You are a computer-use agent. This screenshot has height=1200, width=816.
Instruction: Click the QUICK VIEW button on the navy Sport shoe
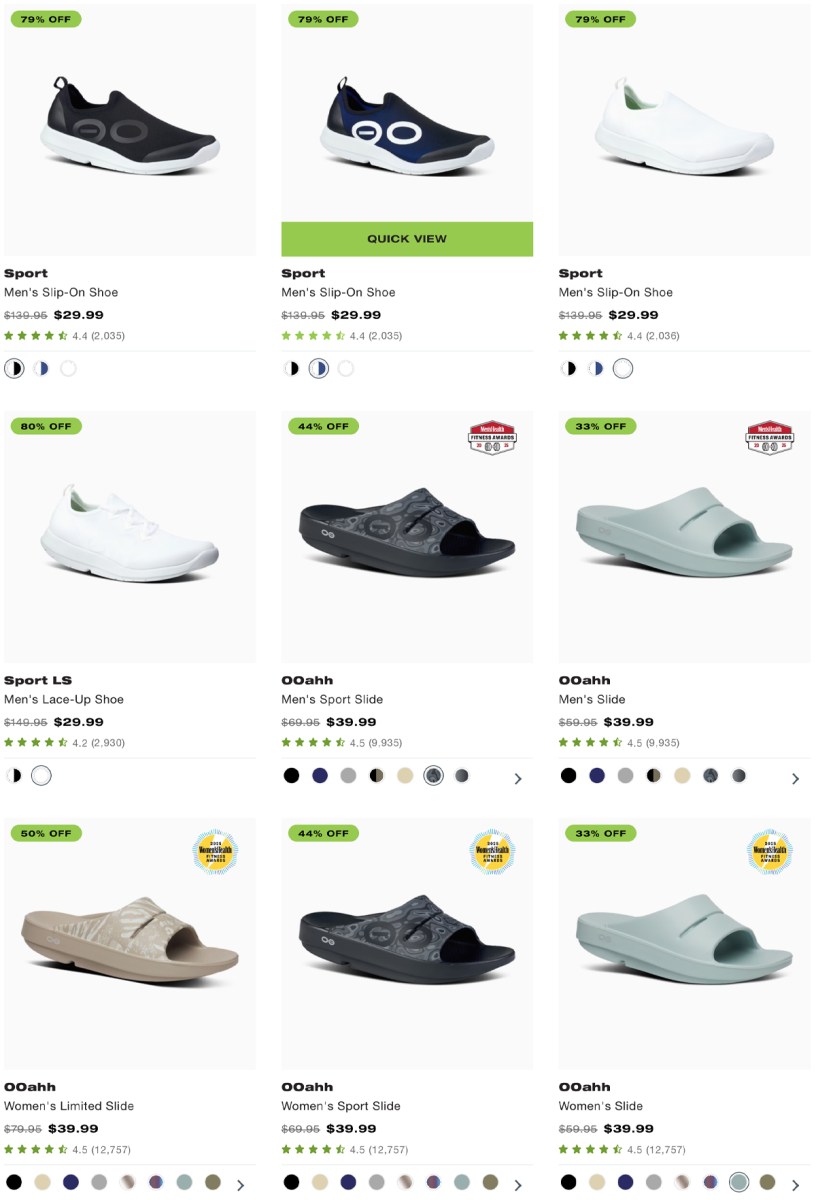(406, 239)
